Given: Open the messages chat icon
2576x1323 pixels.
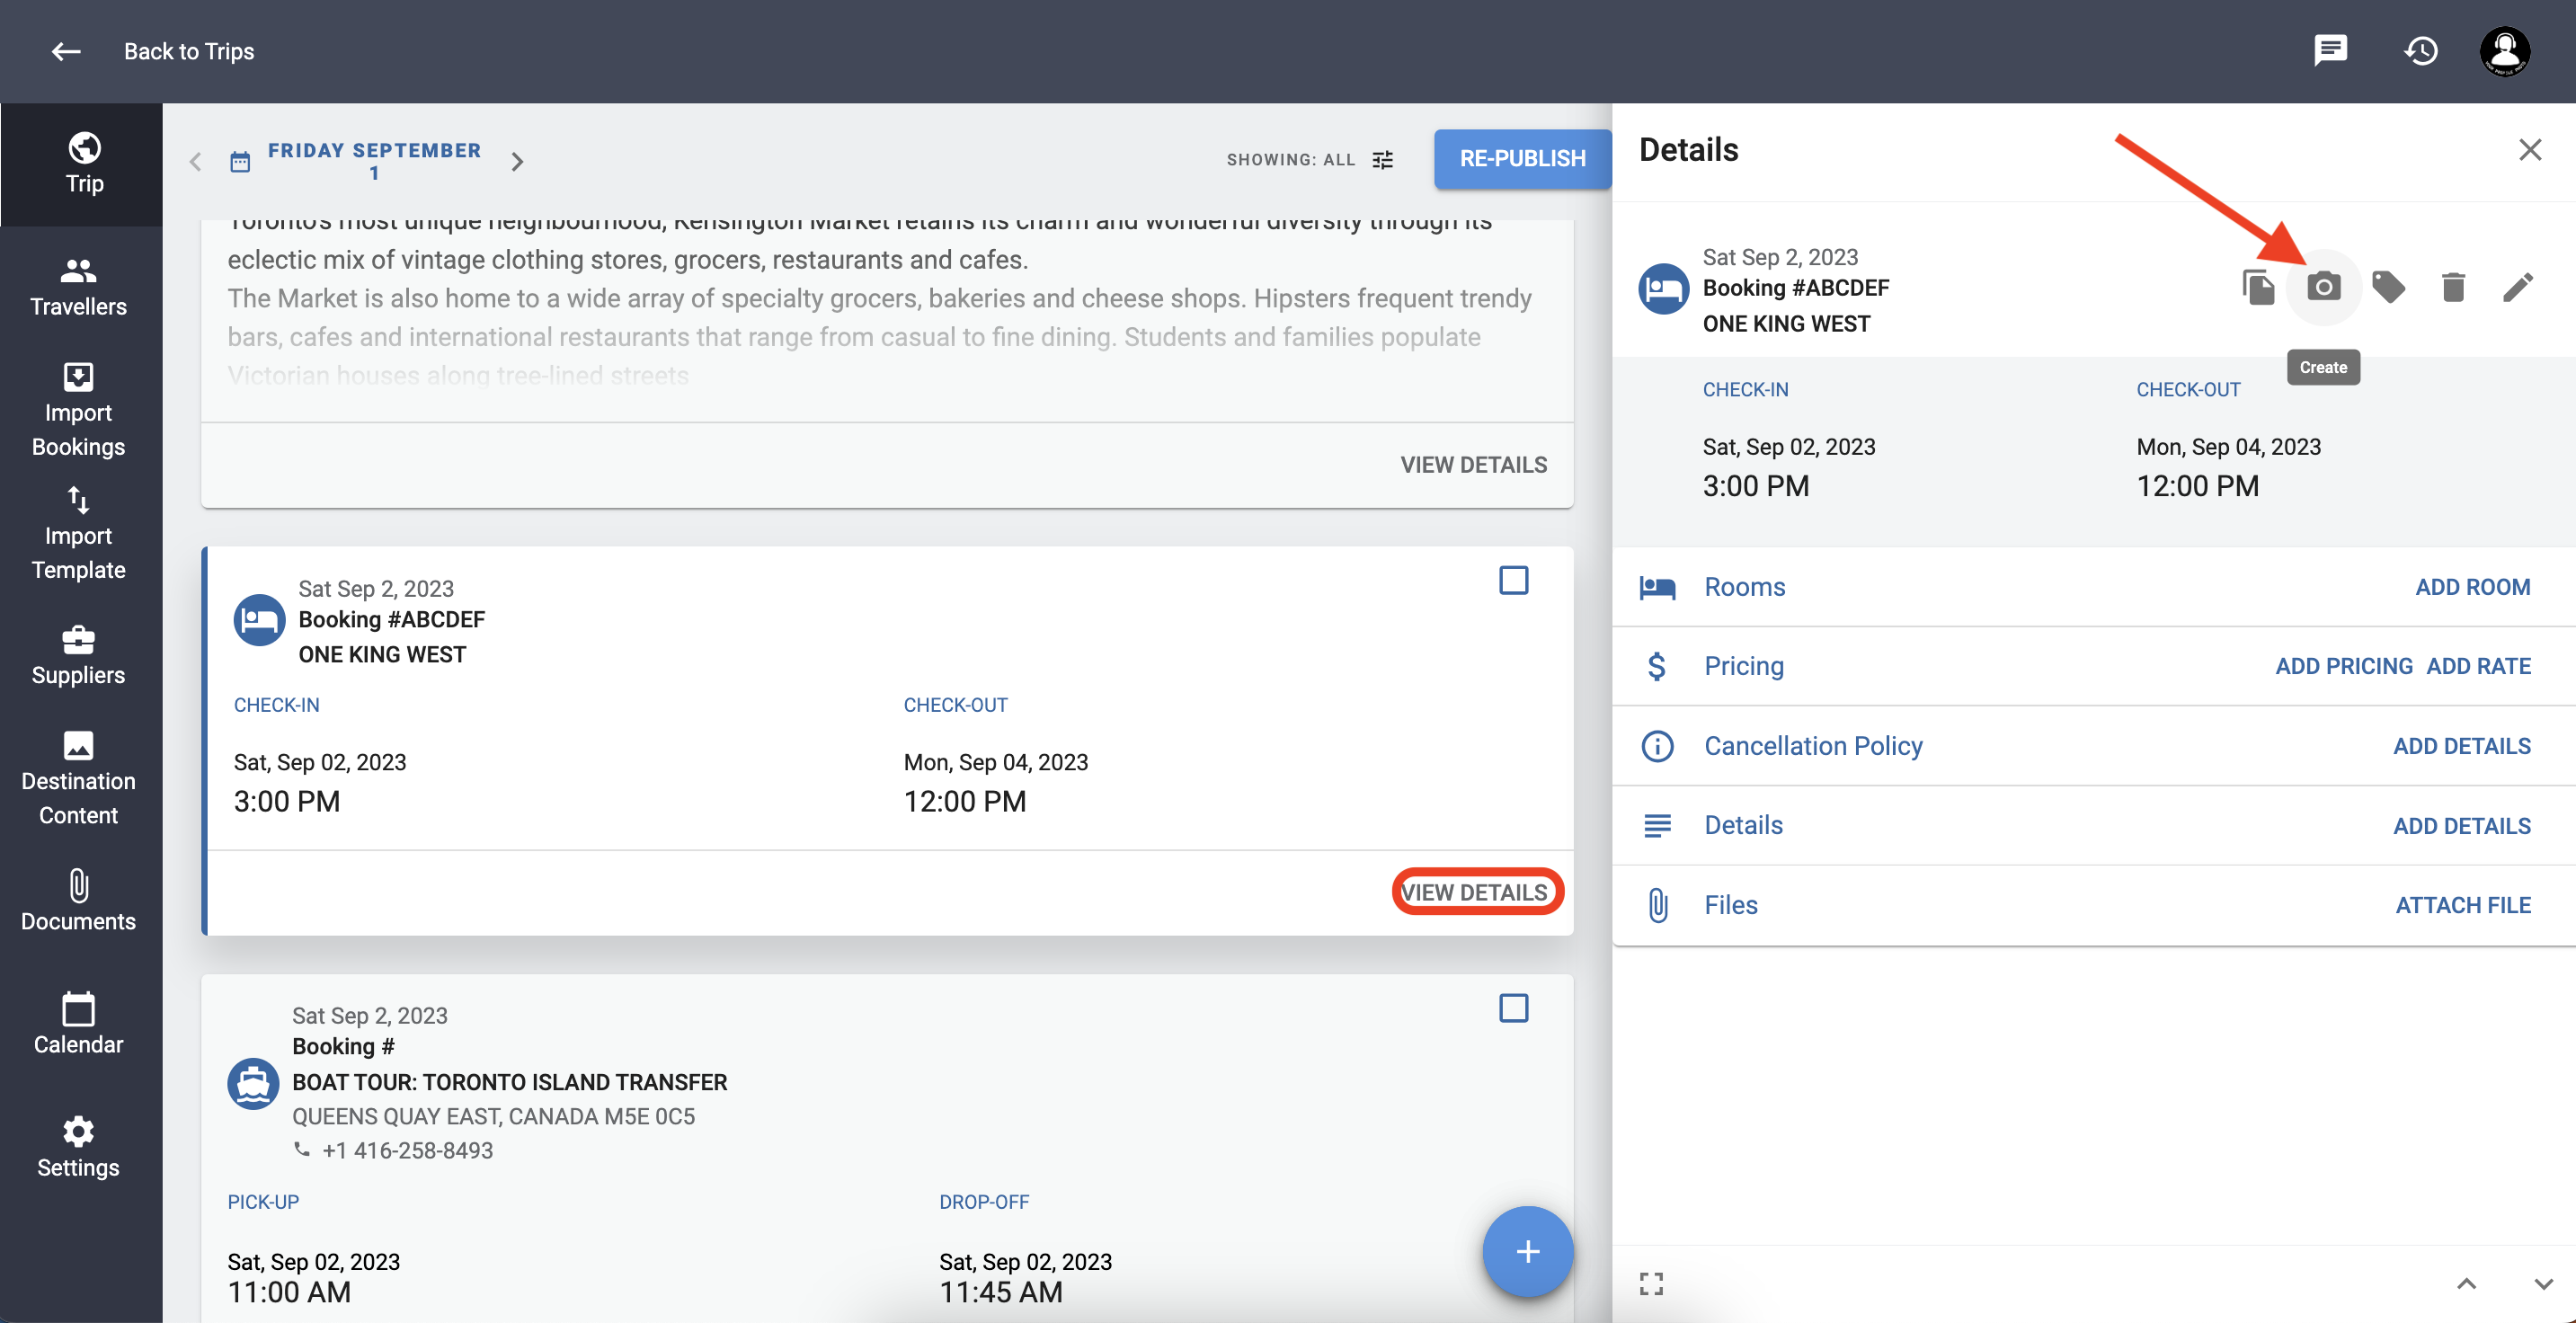Looking at the screenshot, I should 2330,50.
